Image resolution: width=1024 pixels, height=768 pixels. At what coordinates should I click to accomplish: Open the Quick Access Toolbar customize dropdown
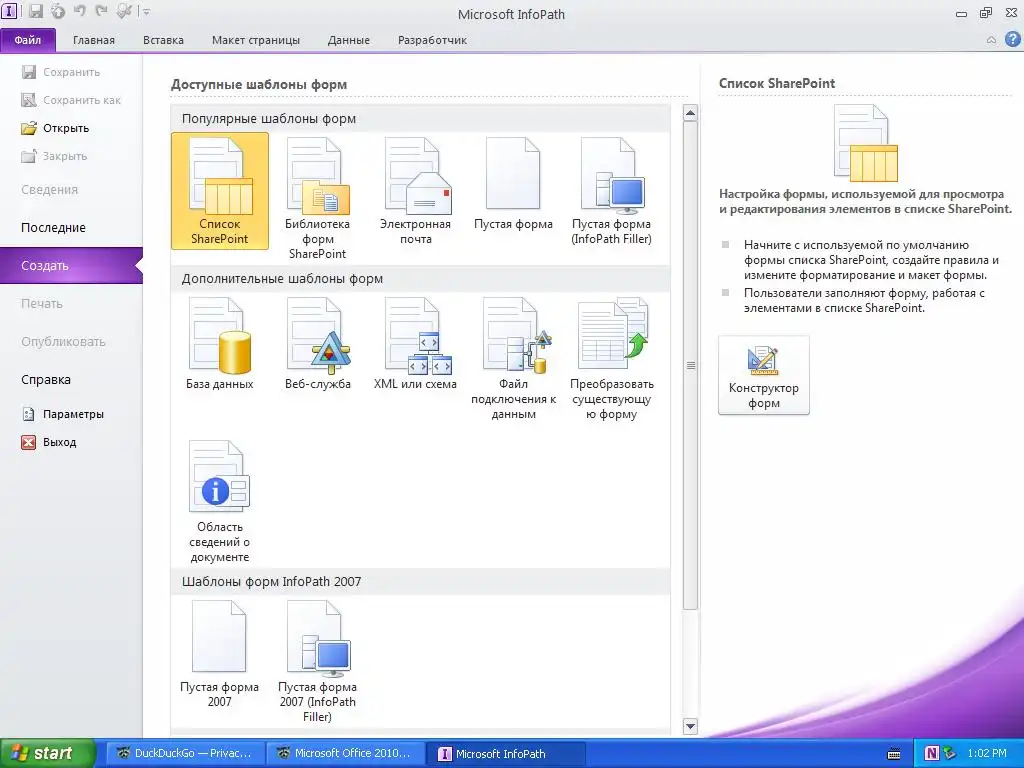(x=146, y=12)
